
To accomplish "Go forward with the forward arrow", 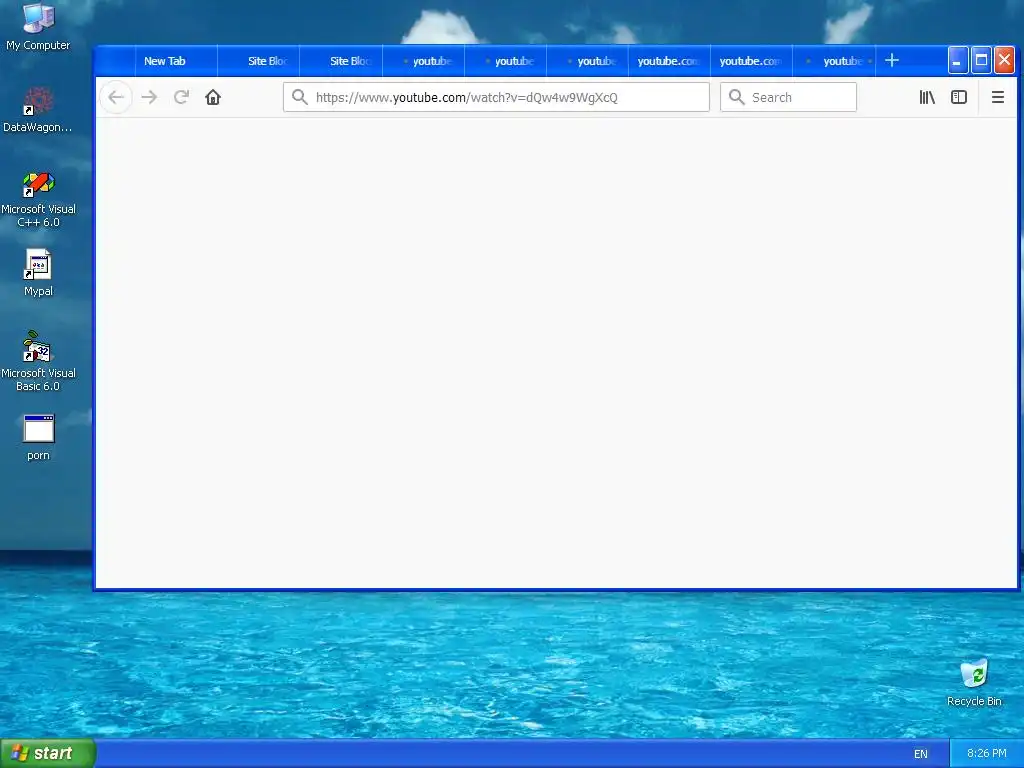I will (x=150, y=97).
